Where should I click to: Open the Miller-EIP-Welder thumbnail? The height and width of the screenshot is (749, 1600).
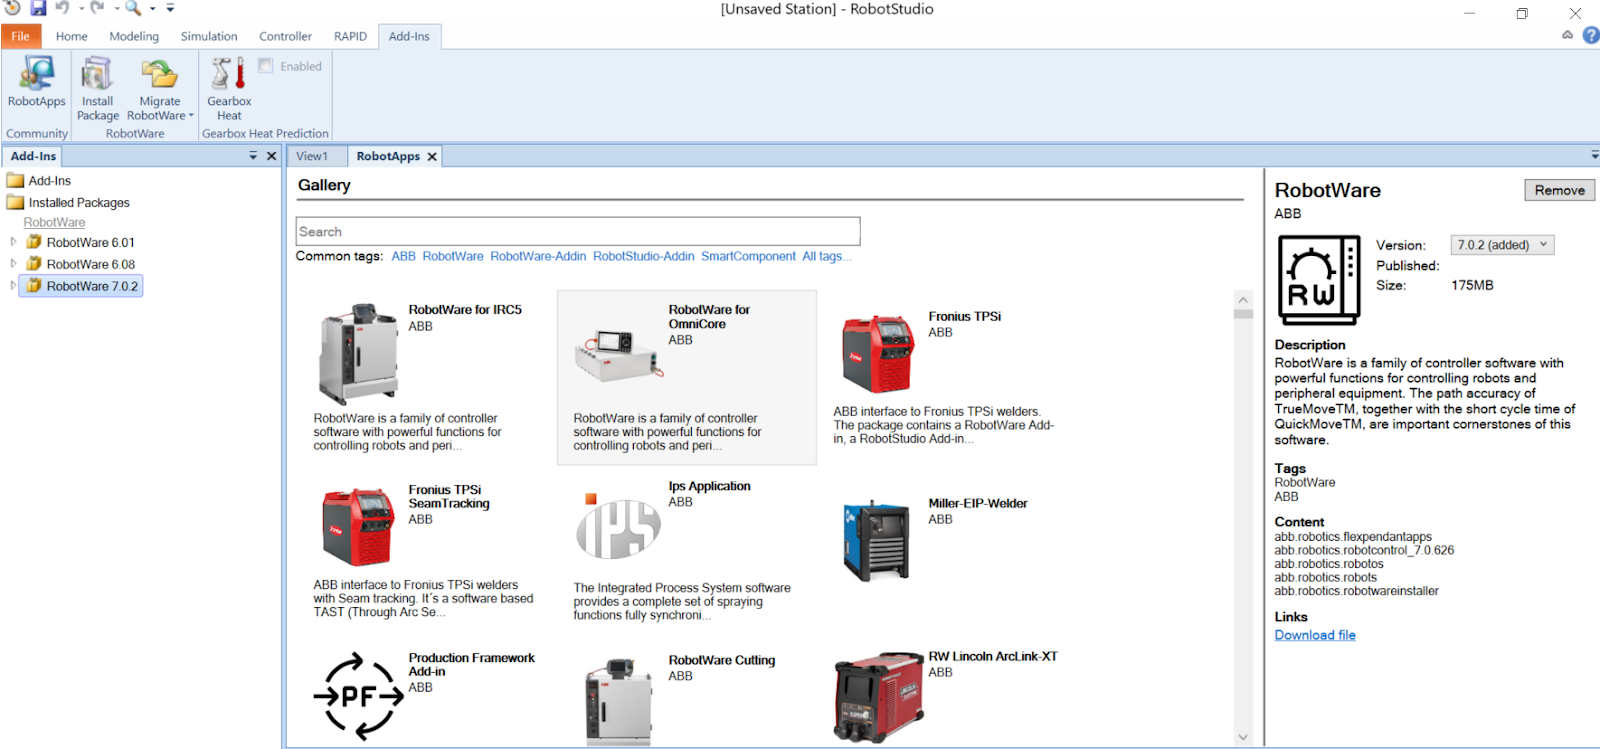[877, 541]
